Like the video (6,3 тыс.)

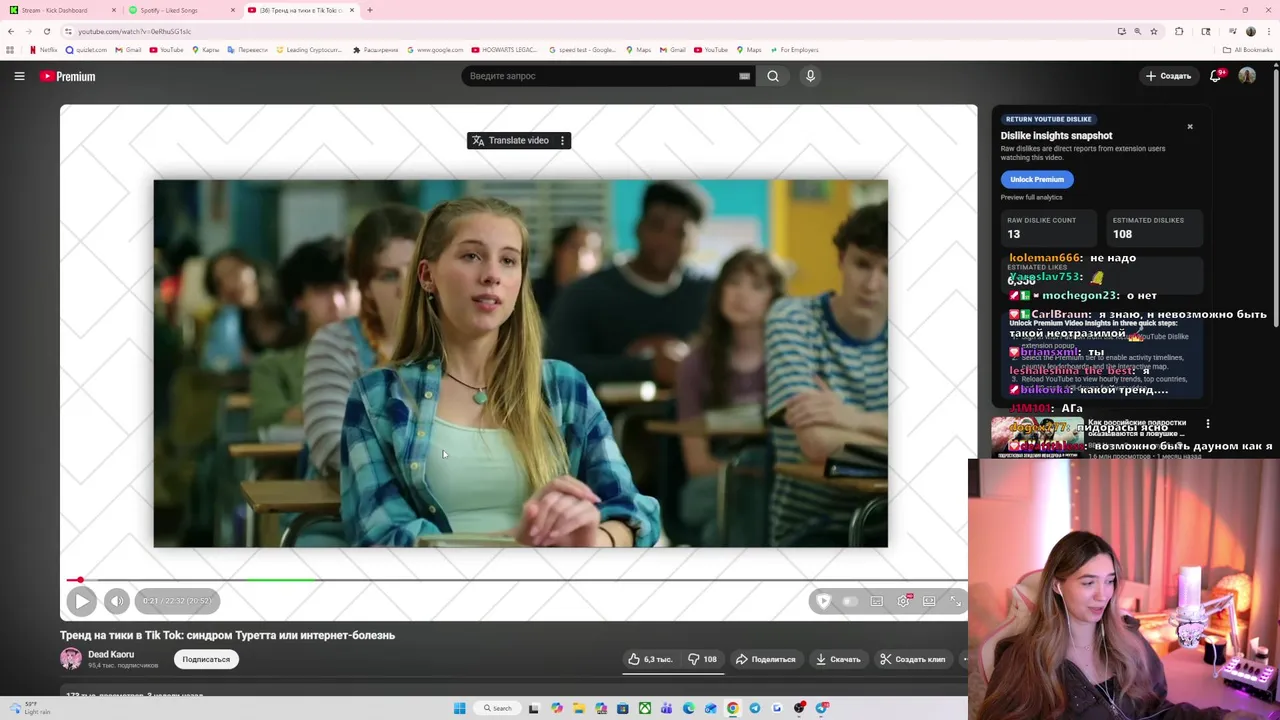coord(650,659)
